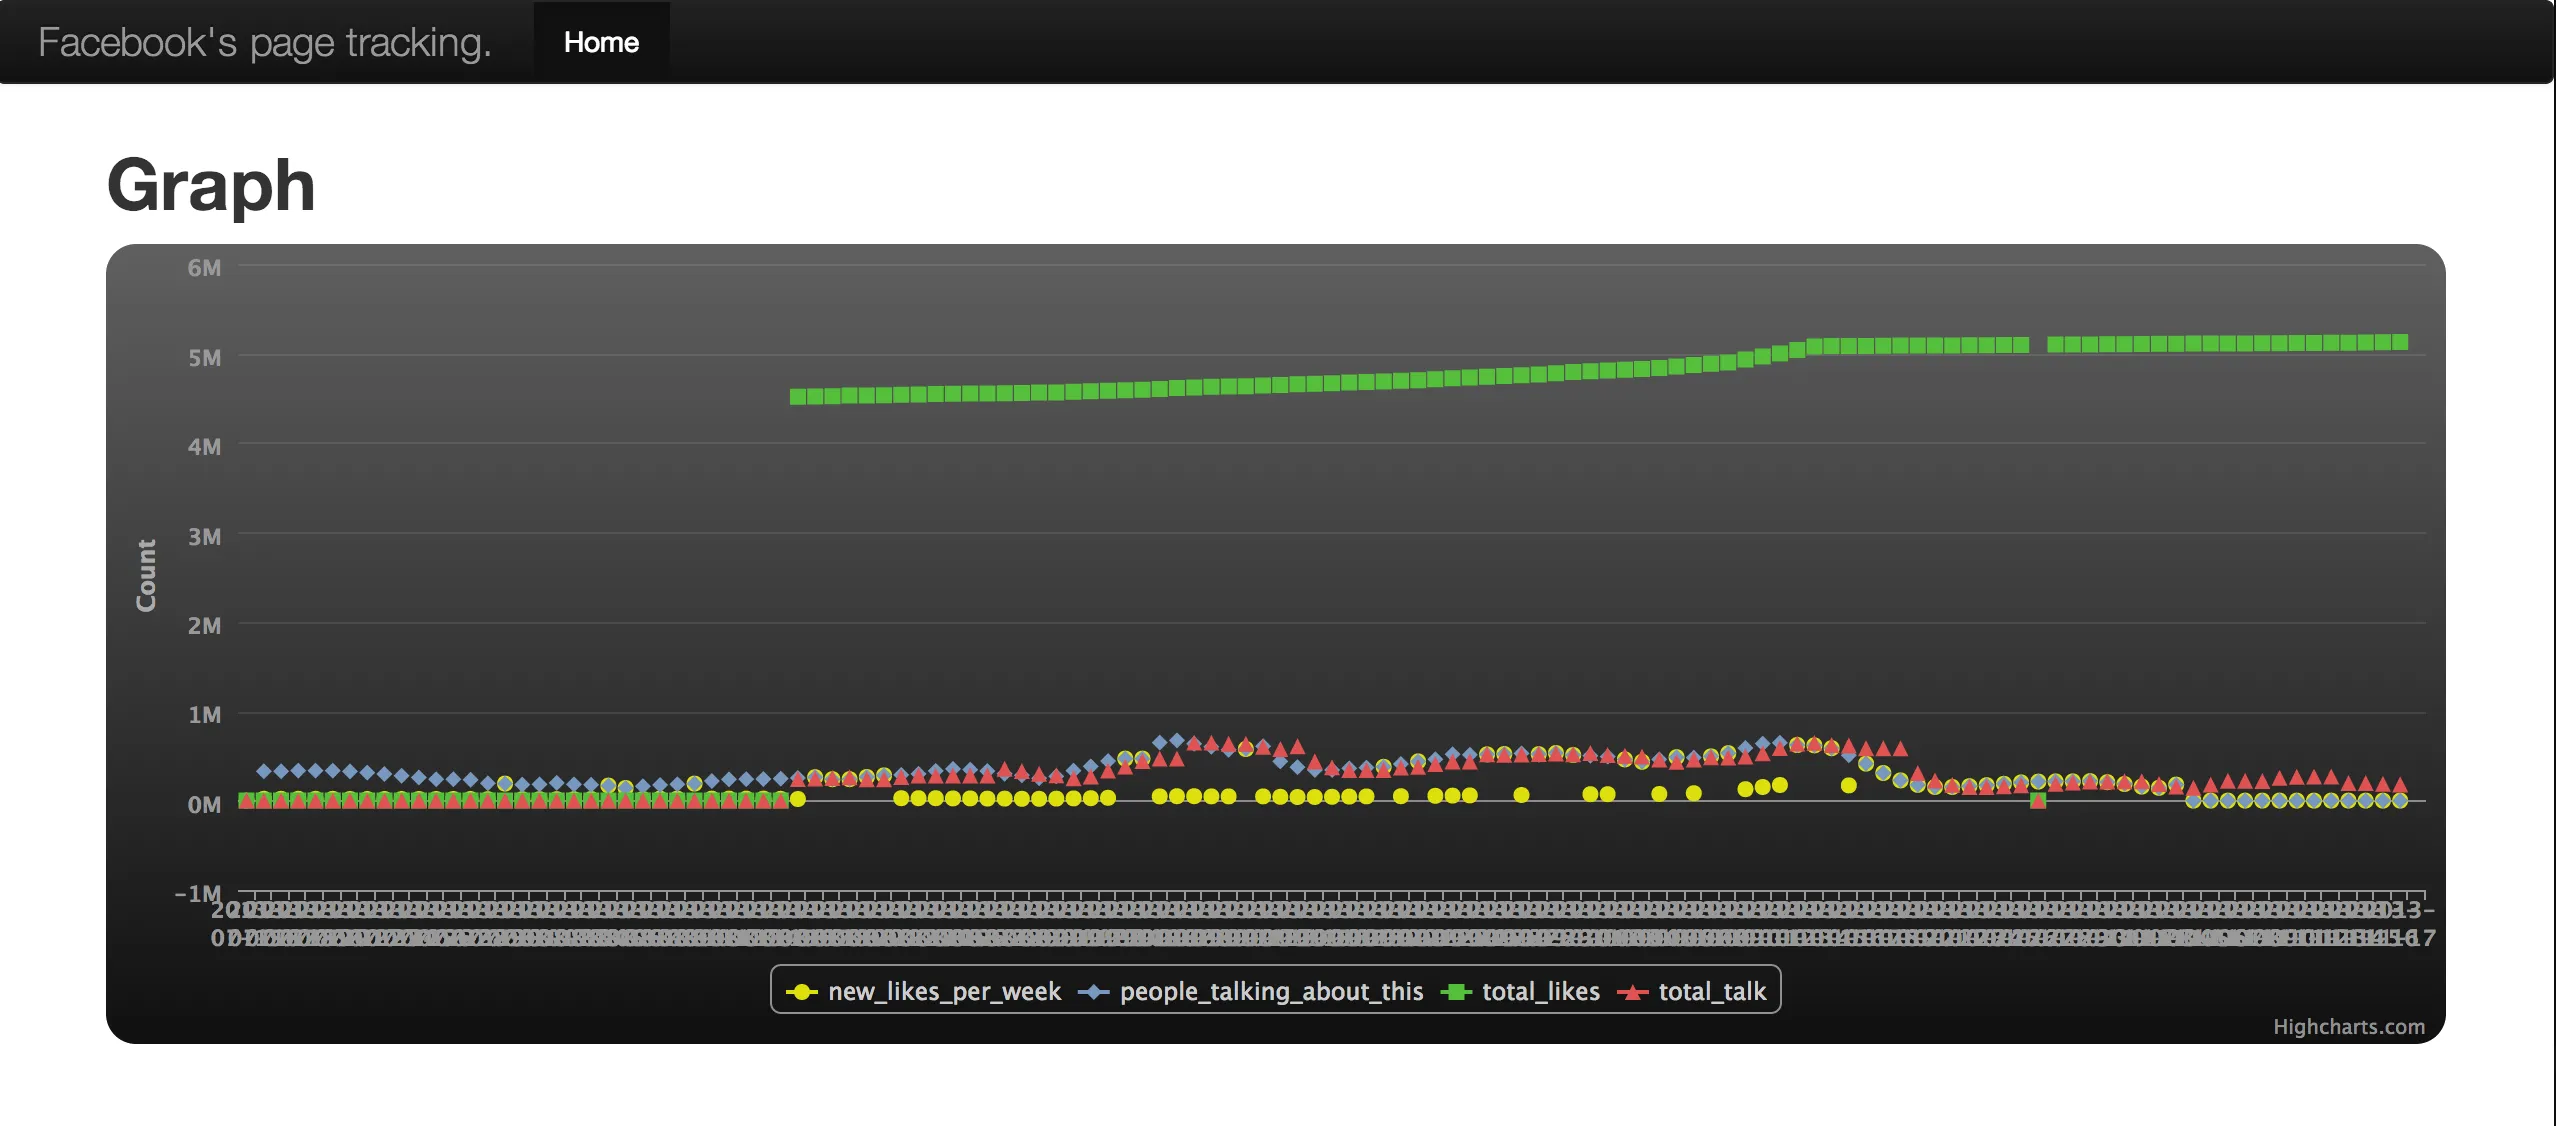Click the 0M y-axis label
Image resolution: width=2556 pixels, height=1126 pixels.
pyautogui.click(x=204, y=804)
